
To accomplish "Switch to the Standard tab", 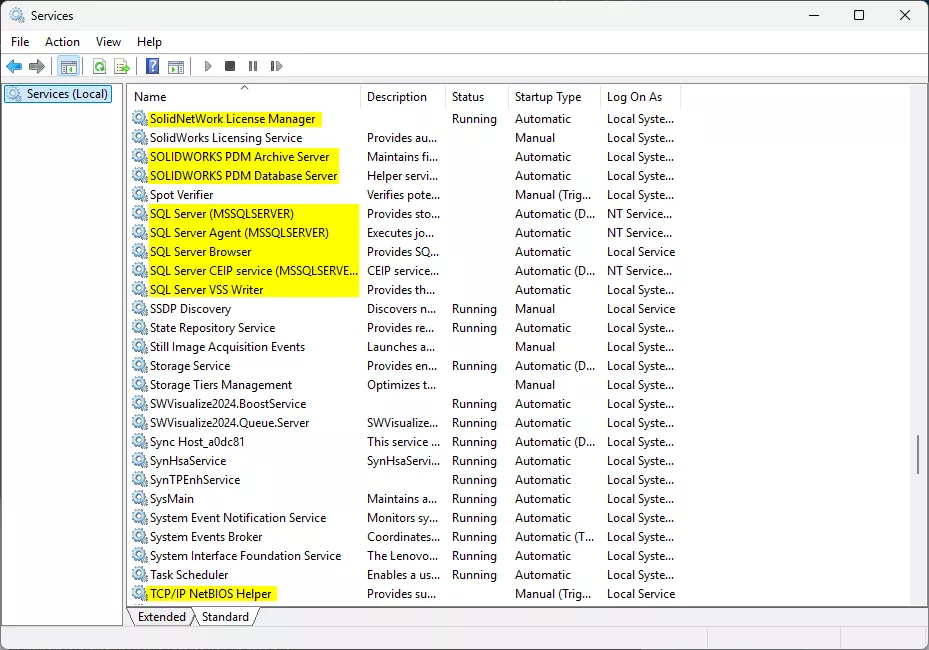I will click(x=225, y=617).
